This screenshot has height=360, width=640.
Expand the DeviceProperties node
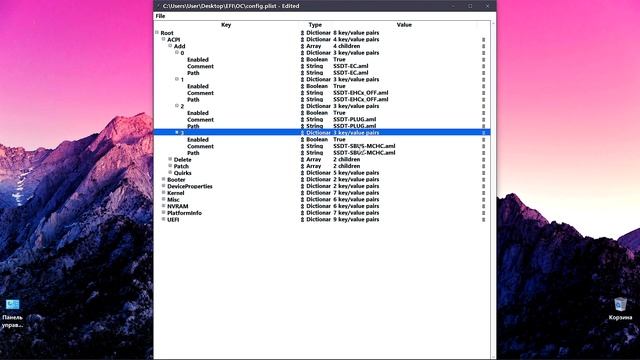[163, 186]
